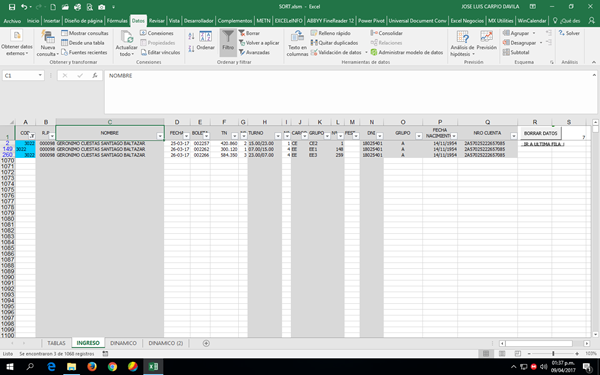Click Subtotal
The width and height of the screenshot is (600, 375).
click(x=516, y=52)
